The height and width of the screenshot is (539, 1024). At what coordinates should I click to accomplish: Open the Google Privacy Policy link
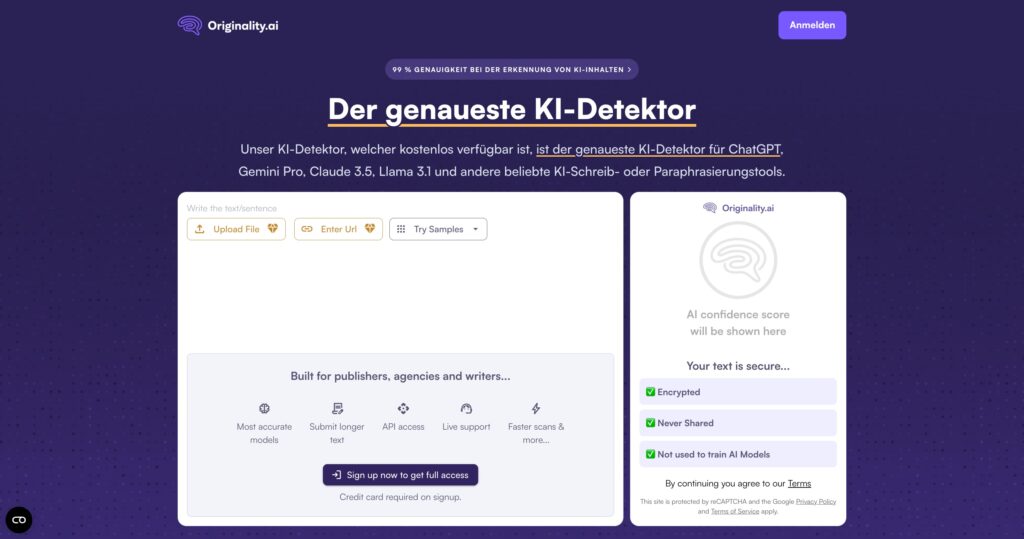point(816,502)
